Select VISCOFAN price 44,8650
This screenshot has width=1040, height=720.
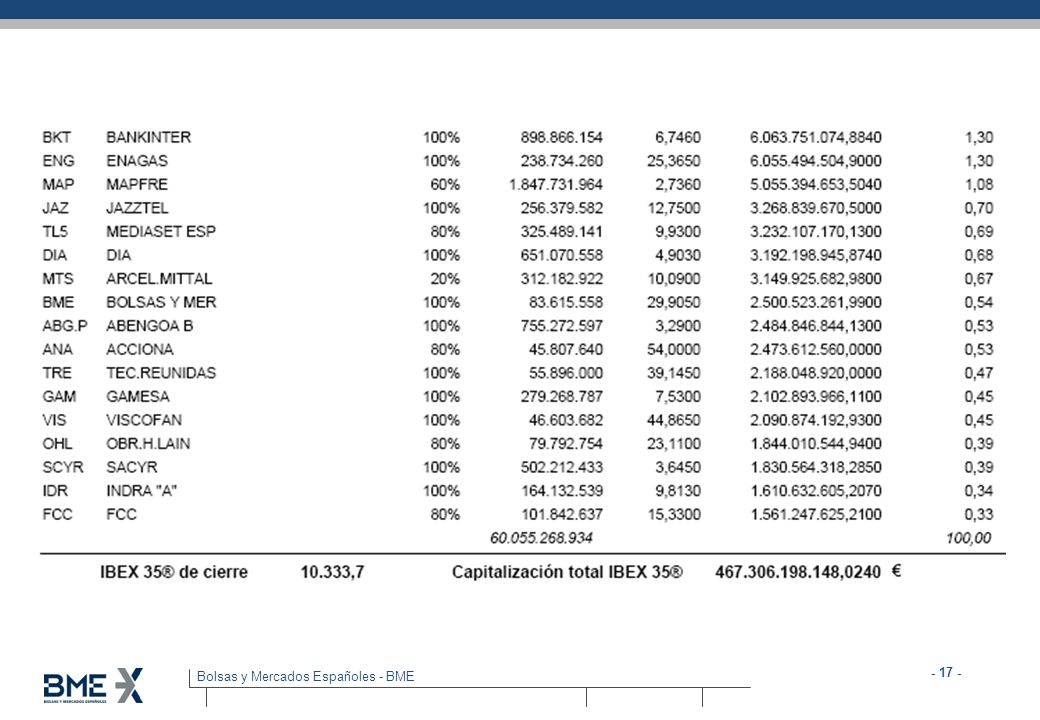click(674, 420)
